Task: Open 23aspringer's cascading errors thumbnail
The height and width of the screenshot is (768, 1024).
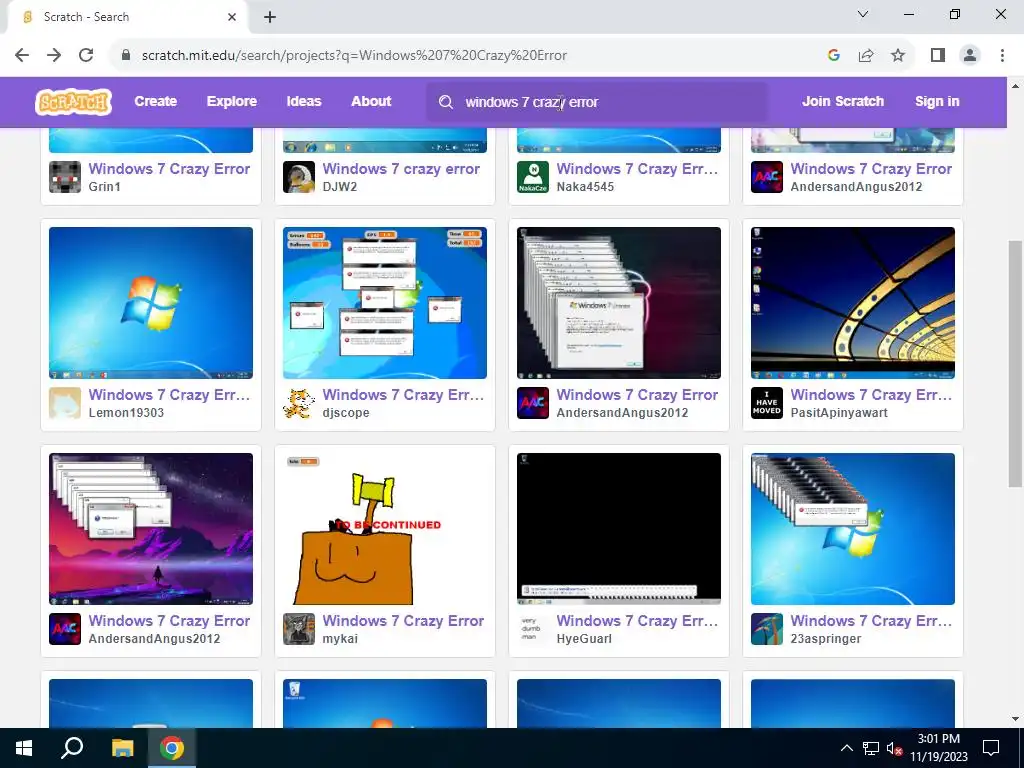Action: pos(853,529)
